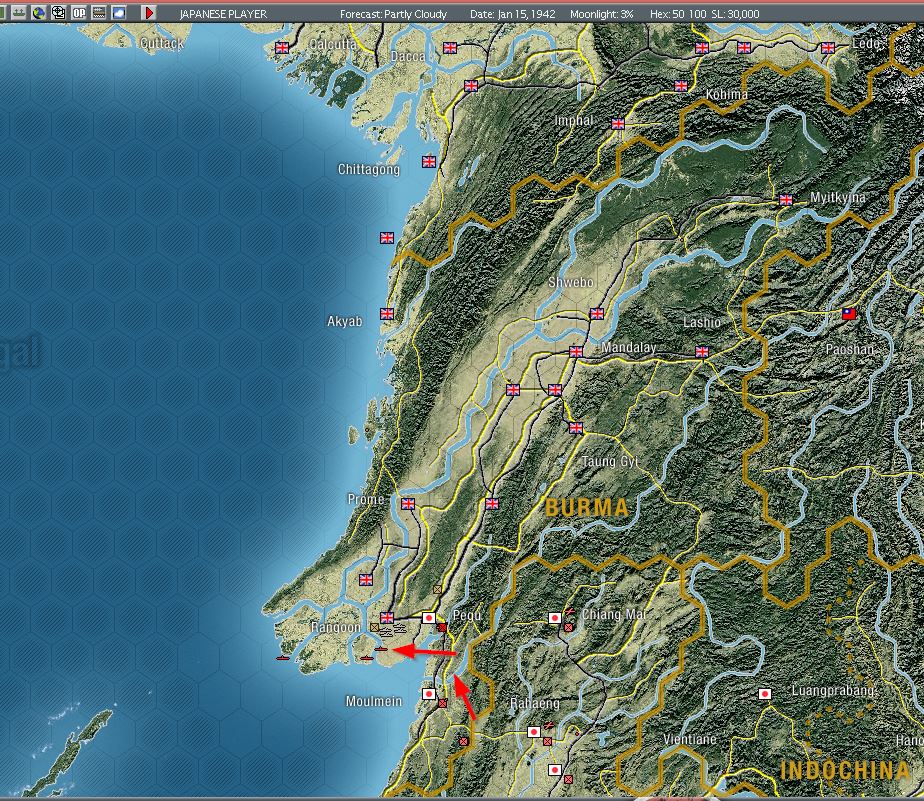Select the Japanese flag at Rahaeng

pyautogui.click(x=533, y=732)
